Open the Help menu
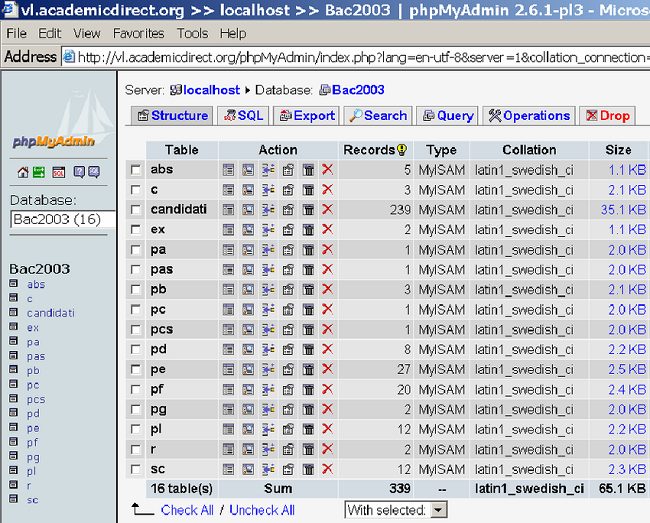The height and width of the screenshot is (523, 650). (233, 33)
